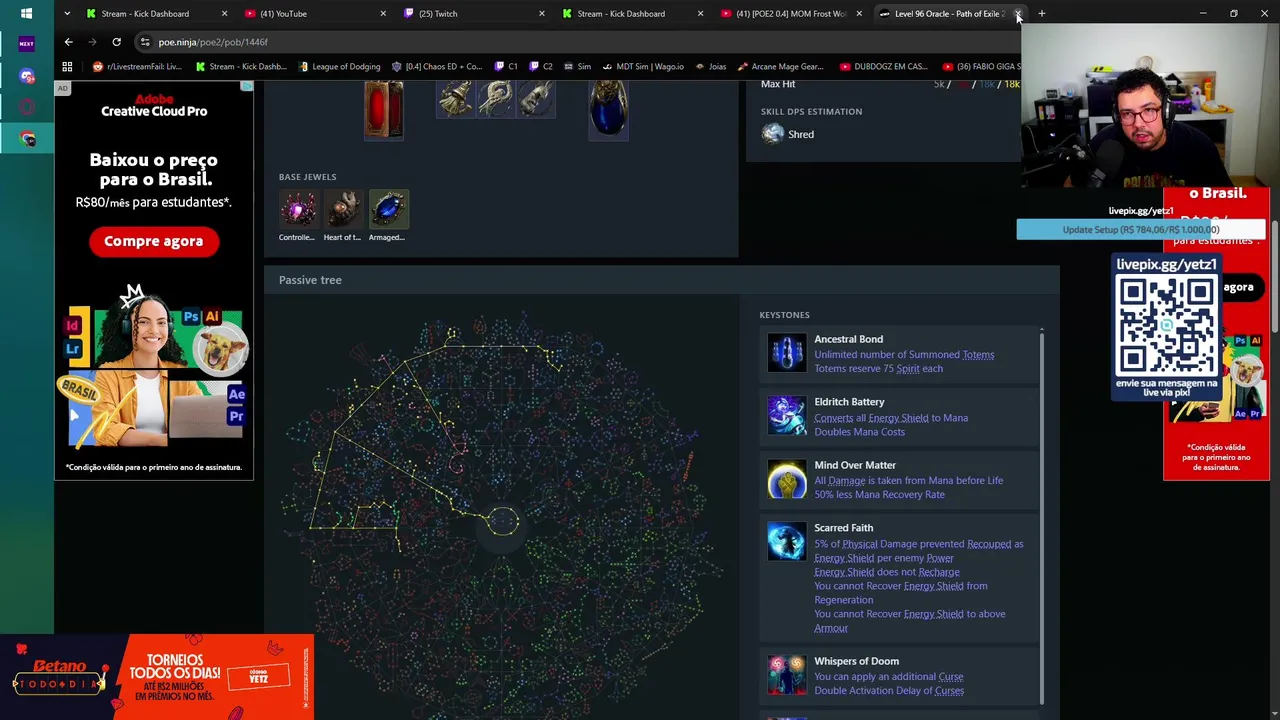The image size is (1280, 720).
Task: Click the site information icon in address bar
Action: point(145,42)
